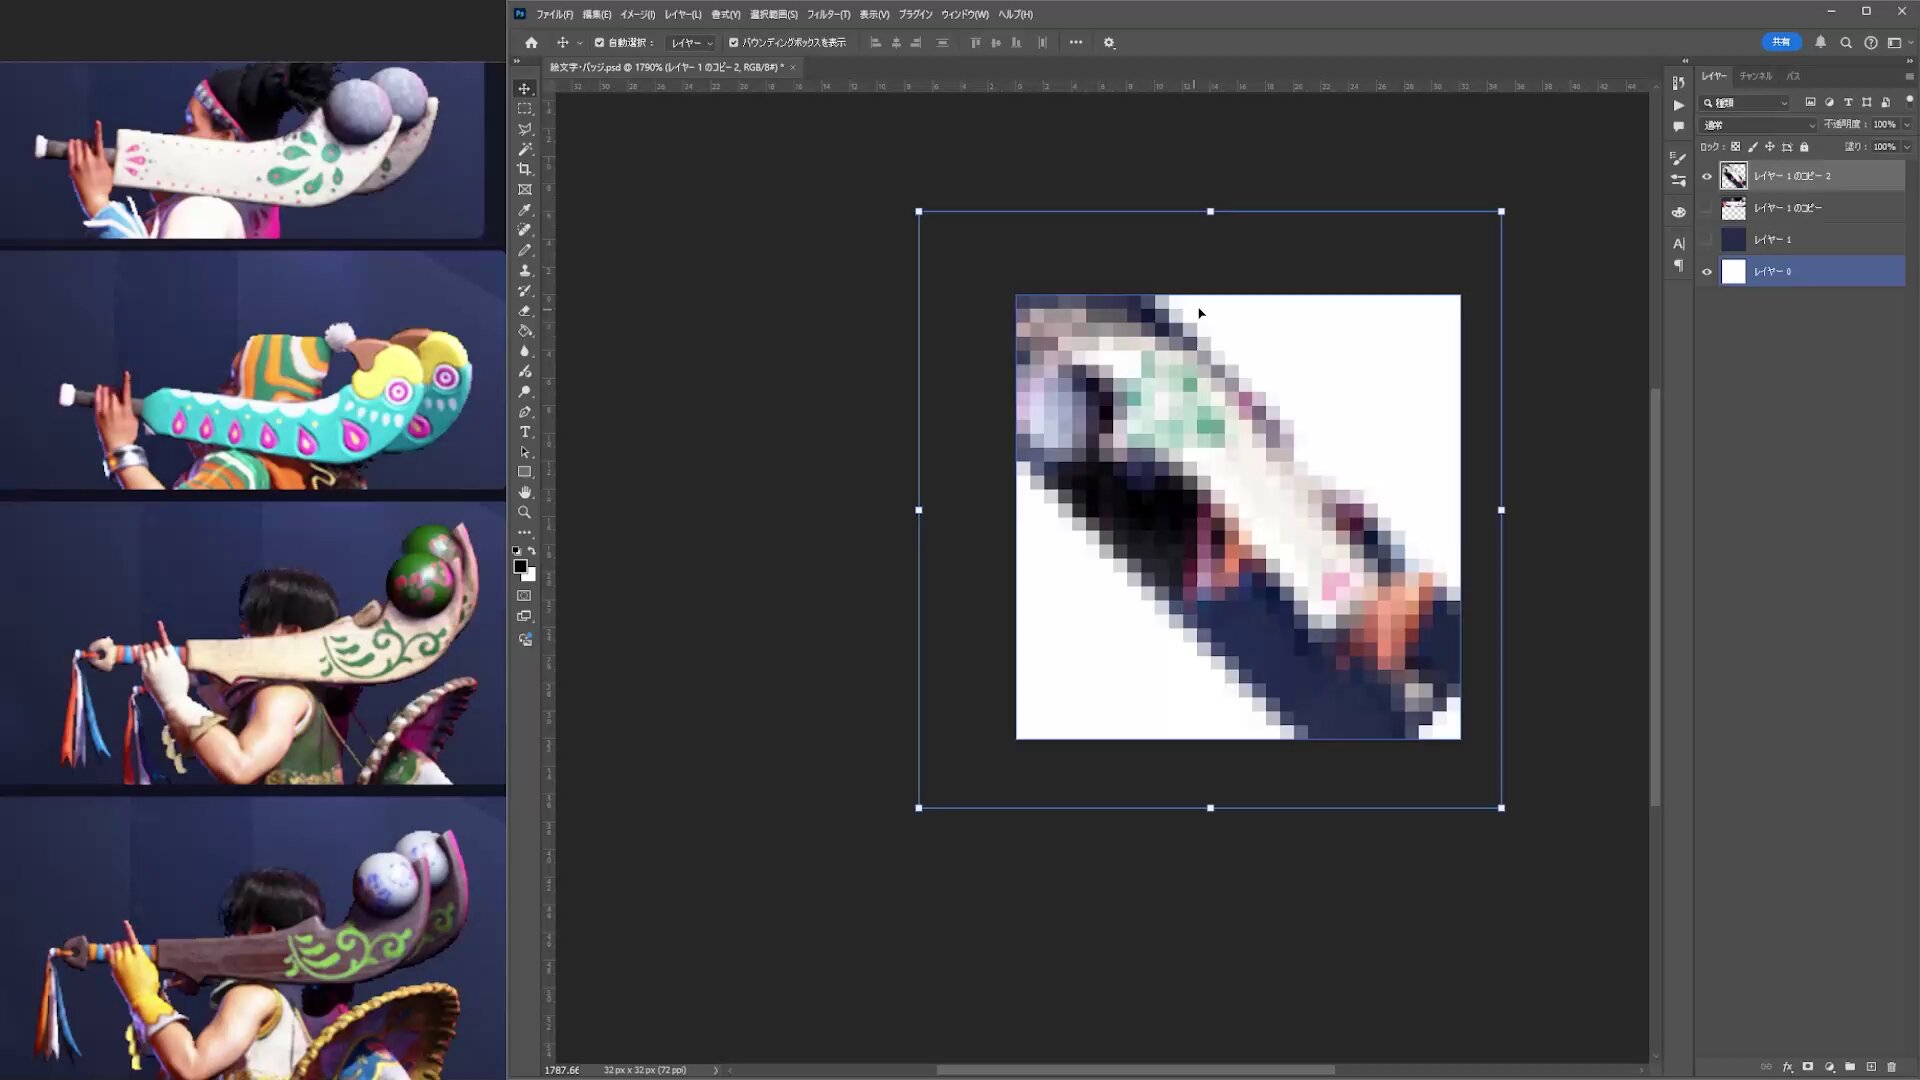Toggle the auto-select checkbox
This screenshot has width=1920, height=1080.
[599, 43]
